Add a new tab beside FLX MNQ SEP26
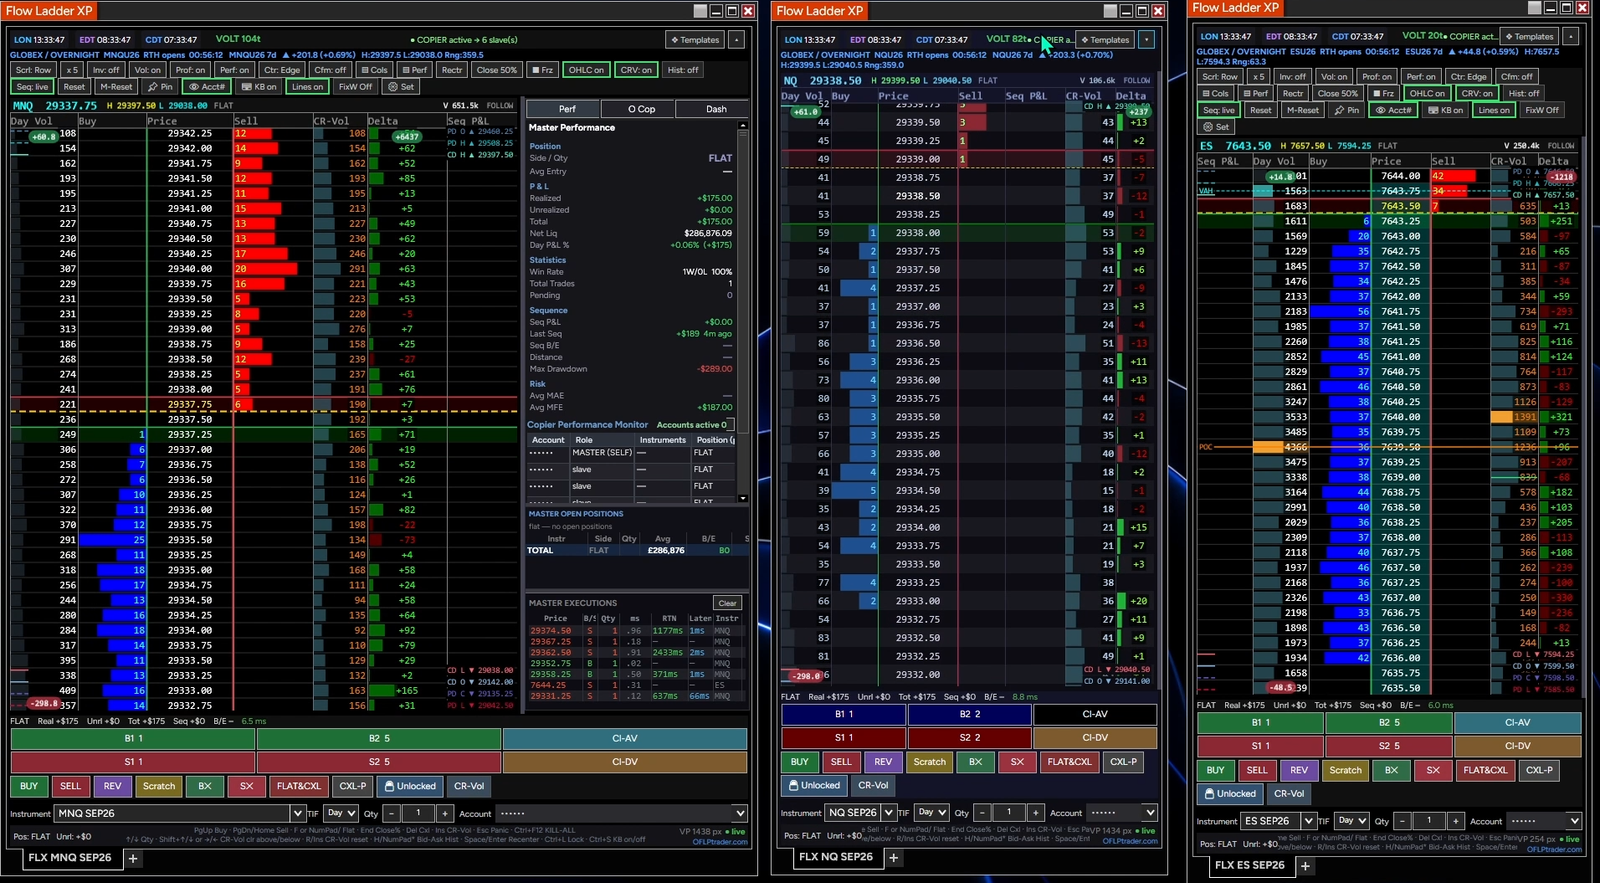The height and width of the screenshot is (883, 1600). (x=132, y=858)
